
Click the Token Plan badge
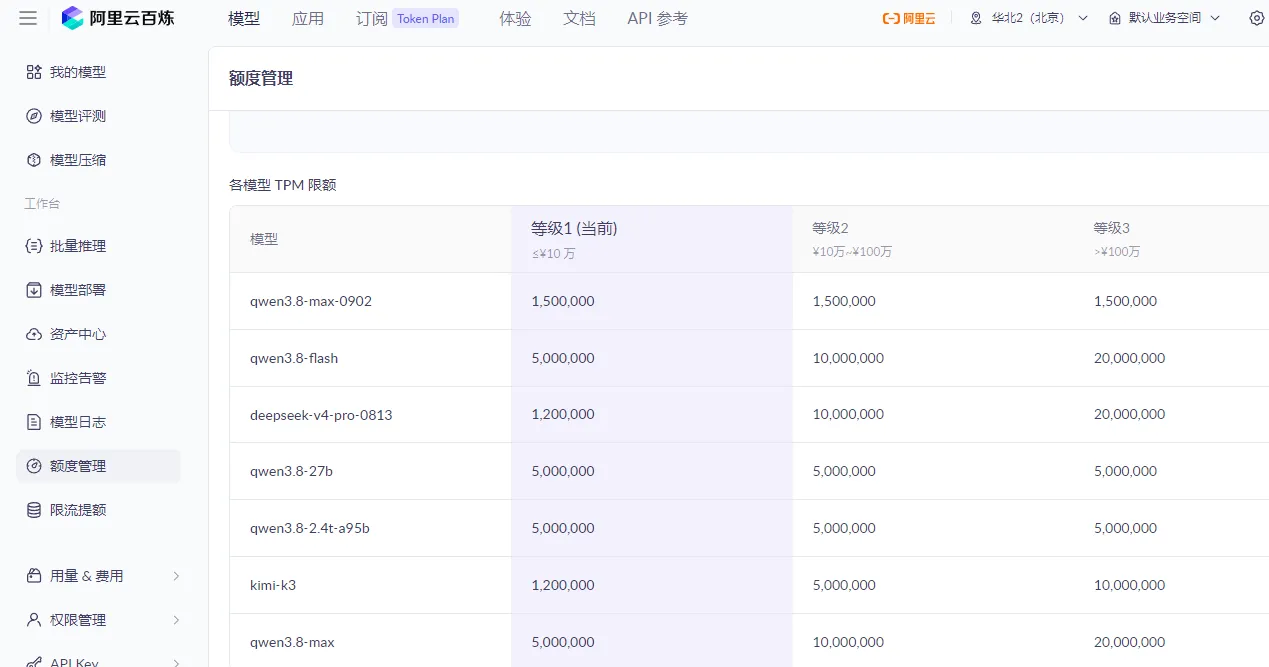tap(426, 18)
